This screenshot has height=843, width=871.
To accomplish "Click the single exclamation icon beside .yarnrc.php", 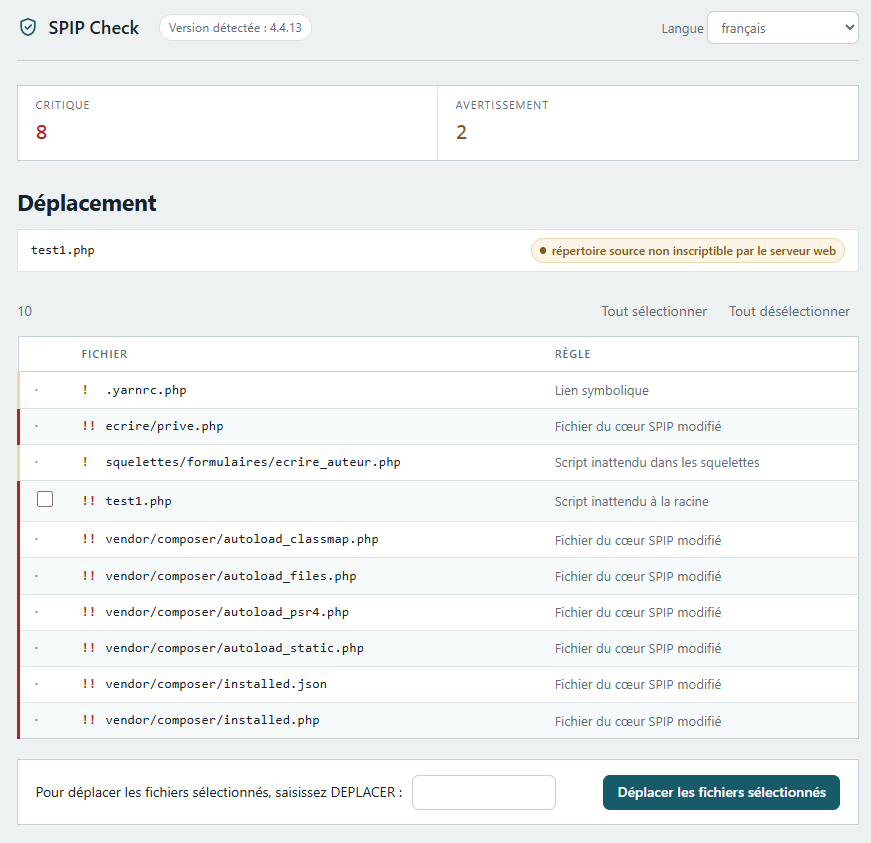I will [85, 390].
